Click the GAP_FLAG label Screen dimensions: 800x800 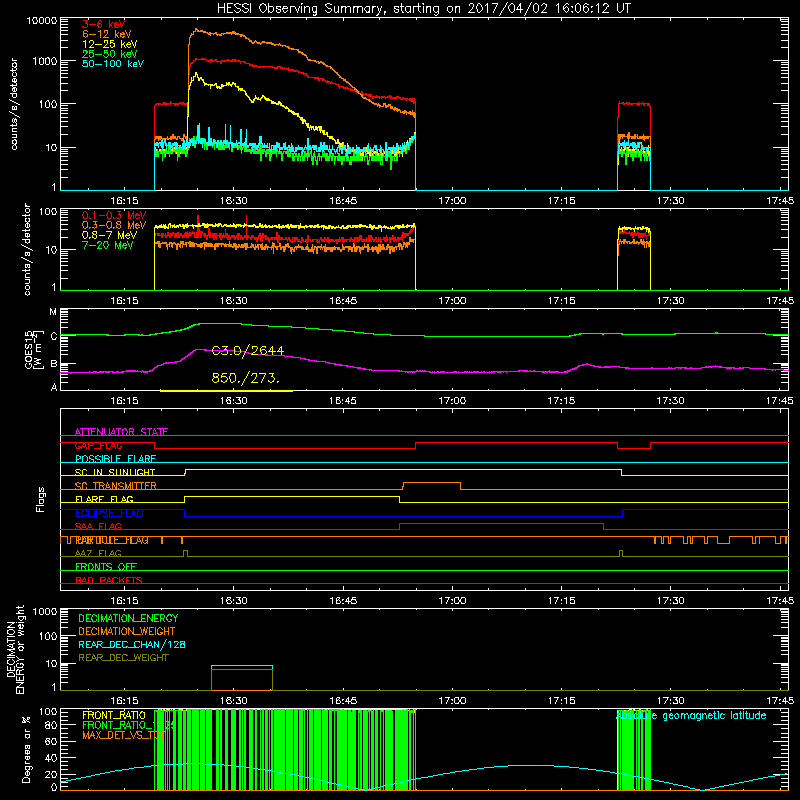98,445
